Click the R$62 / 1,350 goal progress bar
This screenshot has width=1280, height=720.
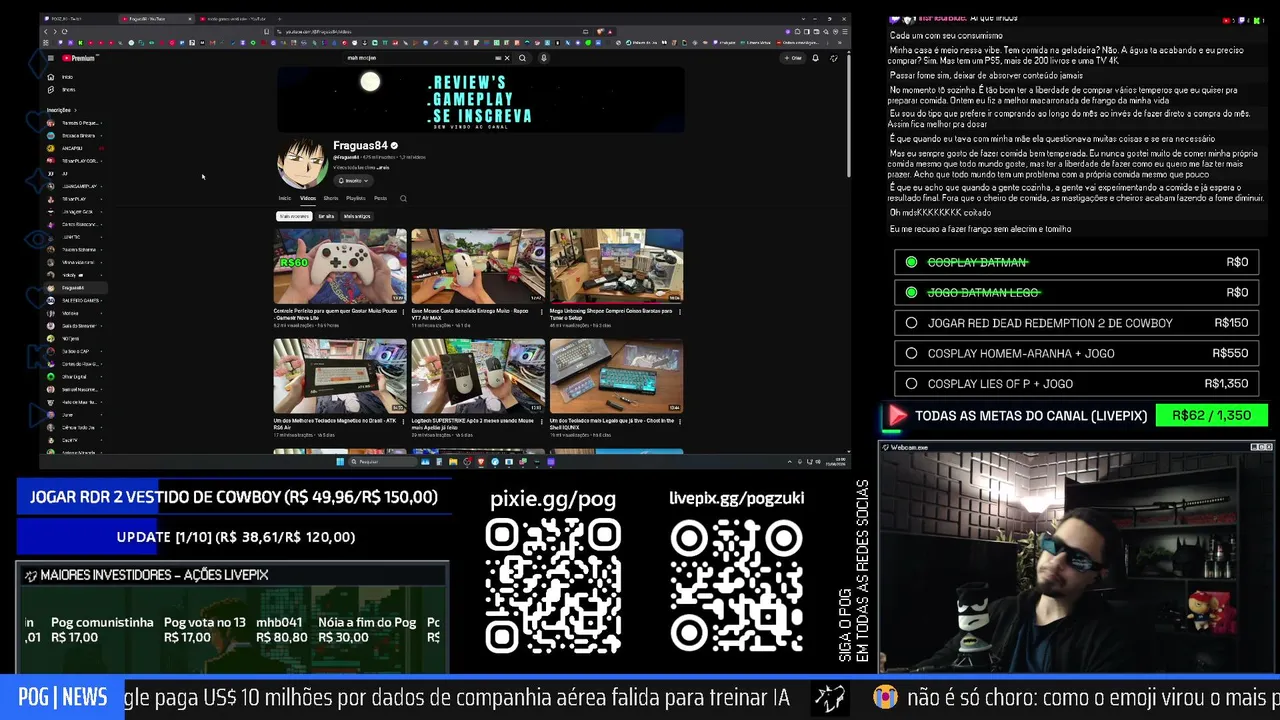point(1212,415)
